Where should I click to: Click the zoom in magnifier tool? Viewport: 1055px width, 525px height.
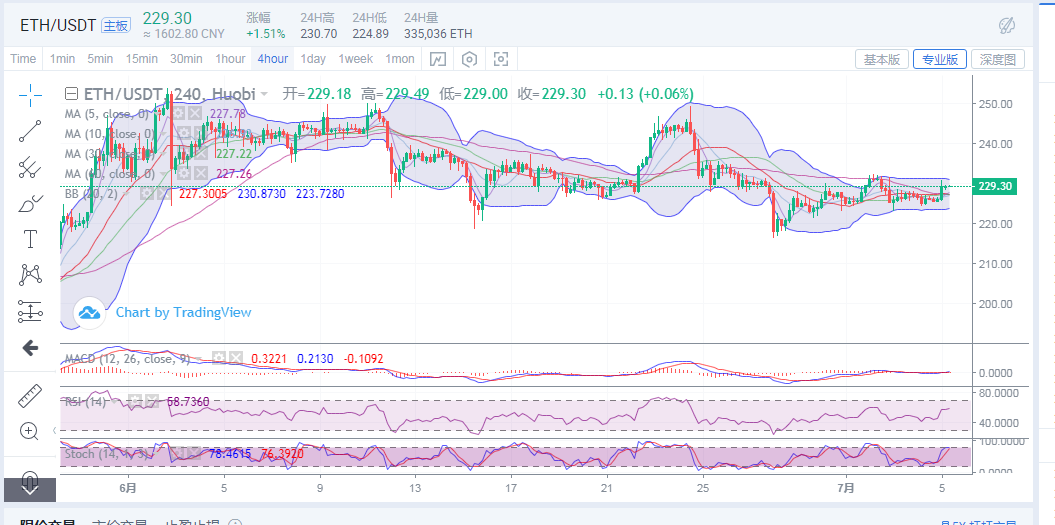pos(30,432)
